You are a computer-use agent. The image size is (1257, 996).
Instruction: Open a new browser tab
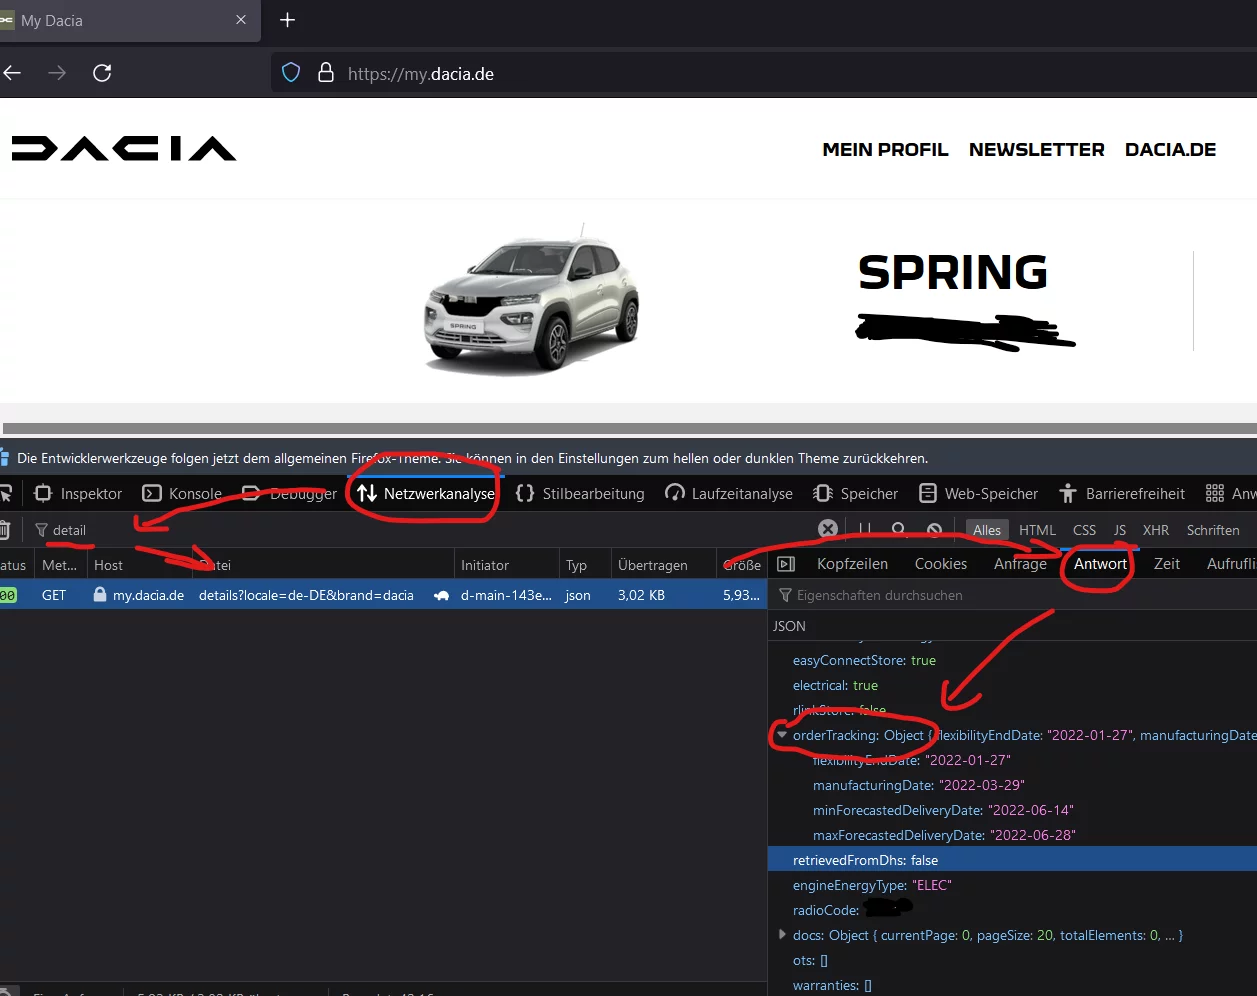288,20
